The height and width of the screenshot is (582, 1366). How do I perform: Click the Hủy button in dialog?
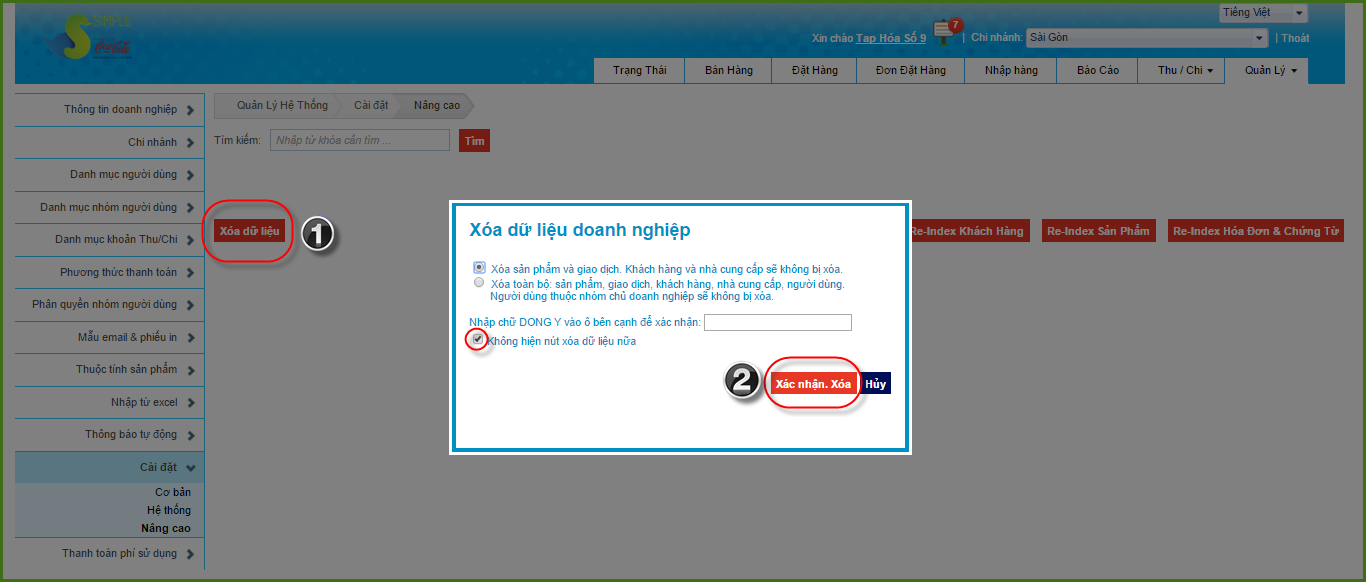876,384
